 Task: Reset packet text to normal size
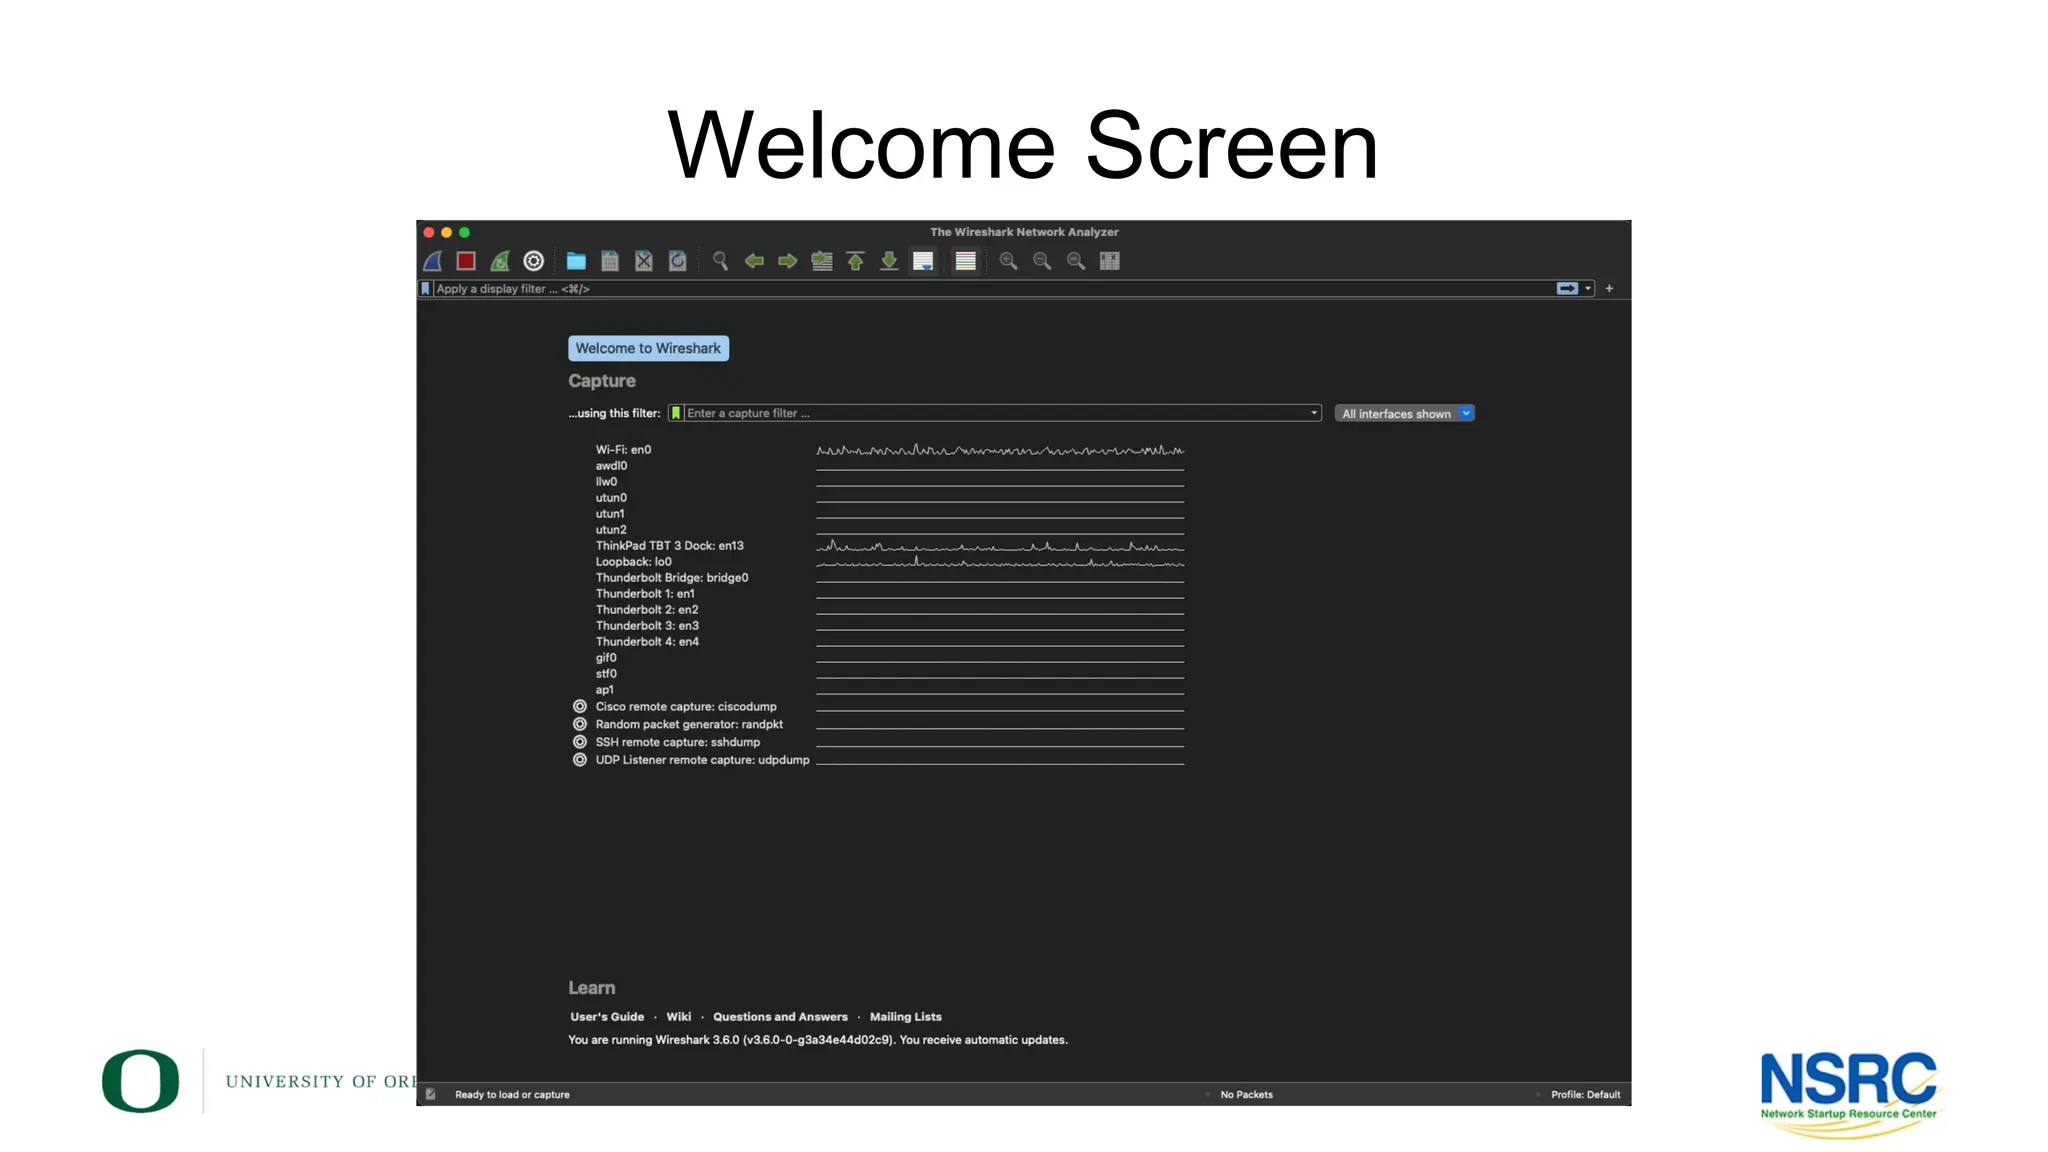(x=1076, y=261)
